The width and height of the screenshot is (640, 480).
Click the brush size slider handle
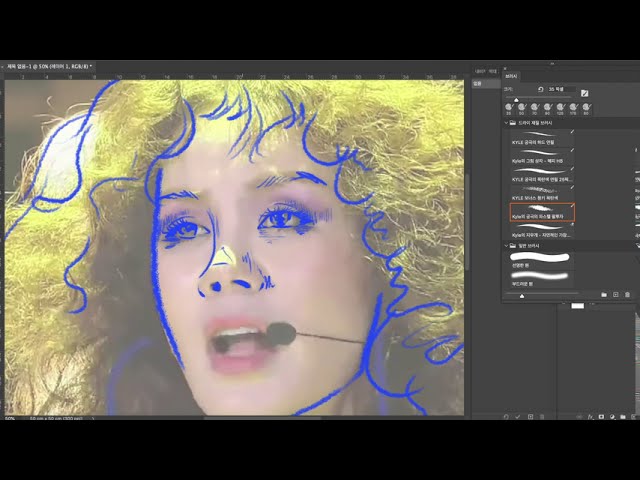click(x=516, y=100)
